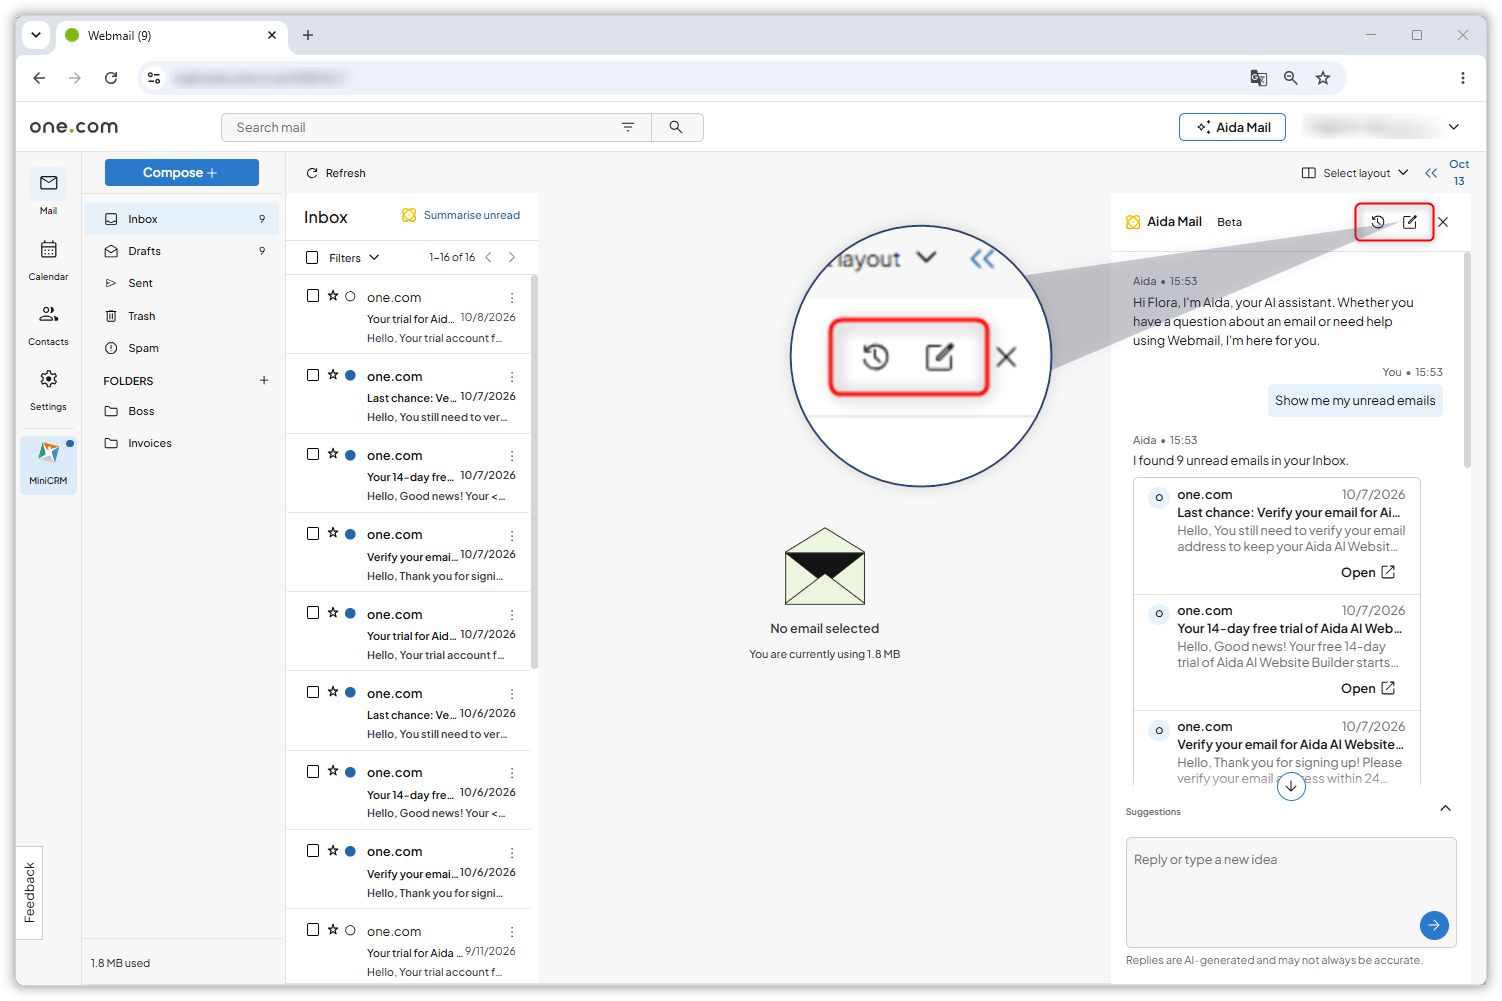Viewport: 1502px width, 1001px height.
Task: Open Settings gear in the sidebar
Action: coord(48,389)
